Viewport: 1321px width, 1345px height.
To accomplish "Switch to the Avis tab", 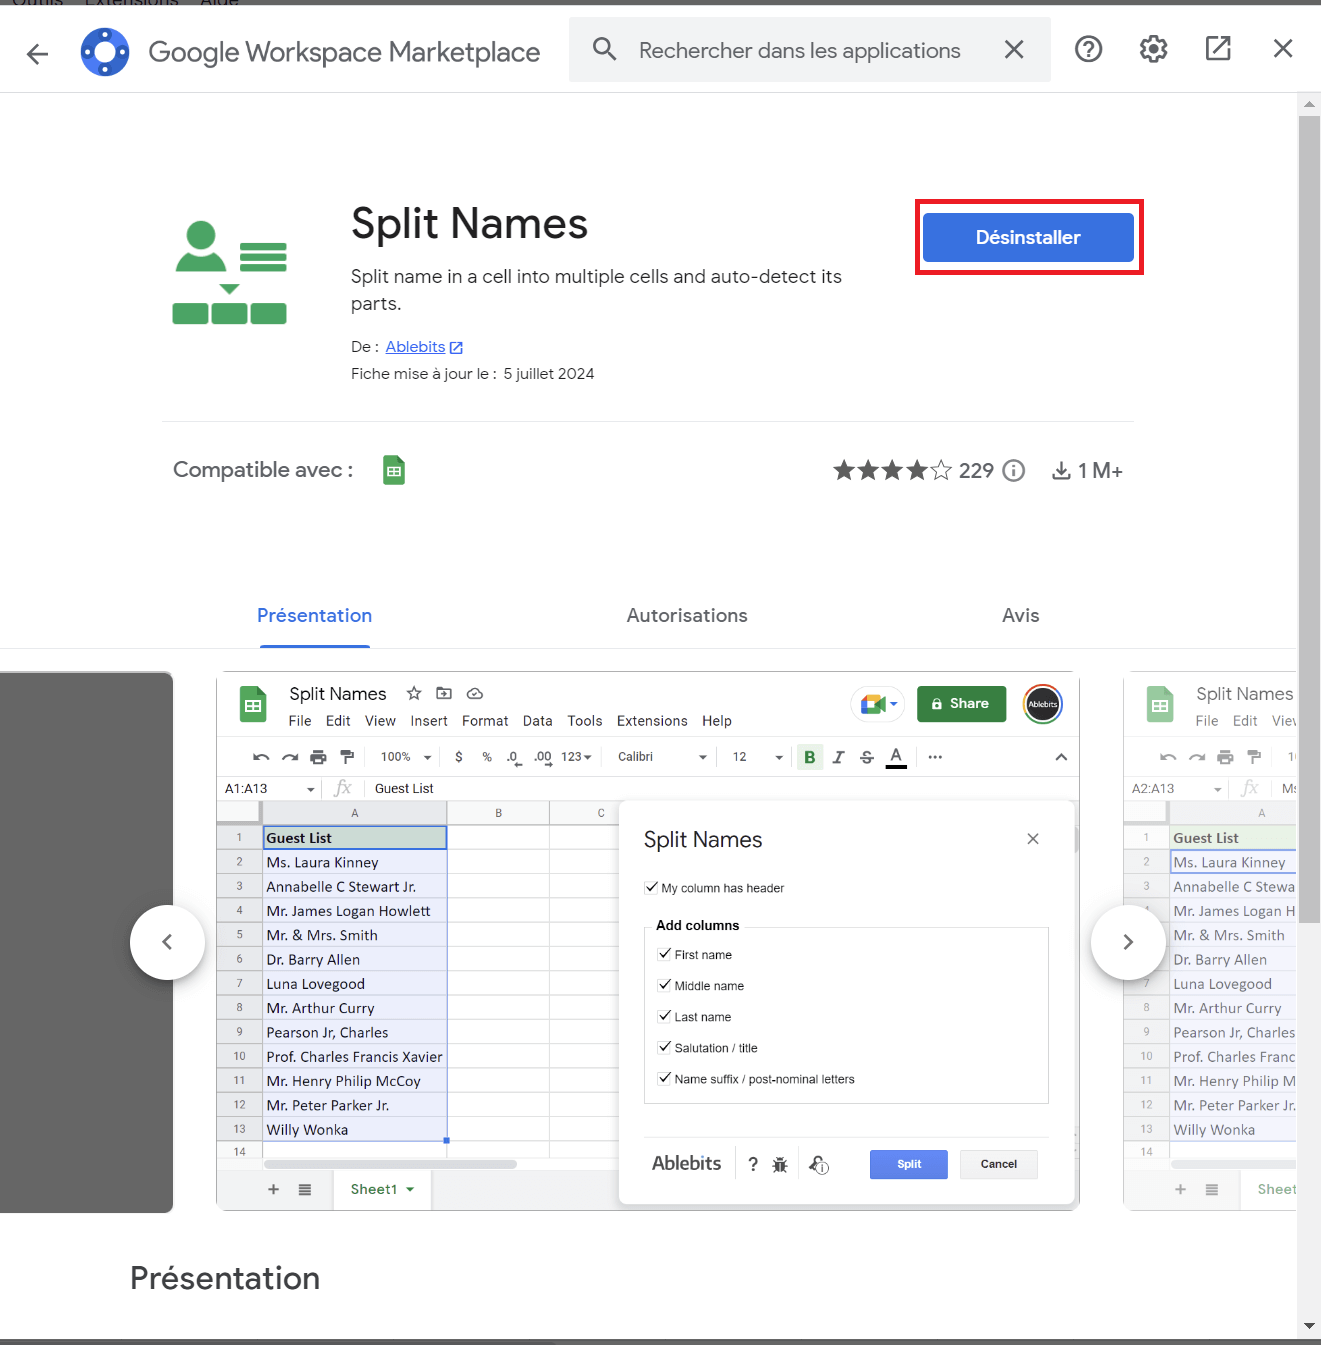I will click(1020, 616).
